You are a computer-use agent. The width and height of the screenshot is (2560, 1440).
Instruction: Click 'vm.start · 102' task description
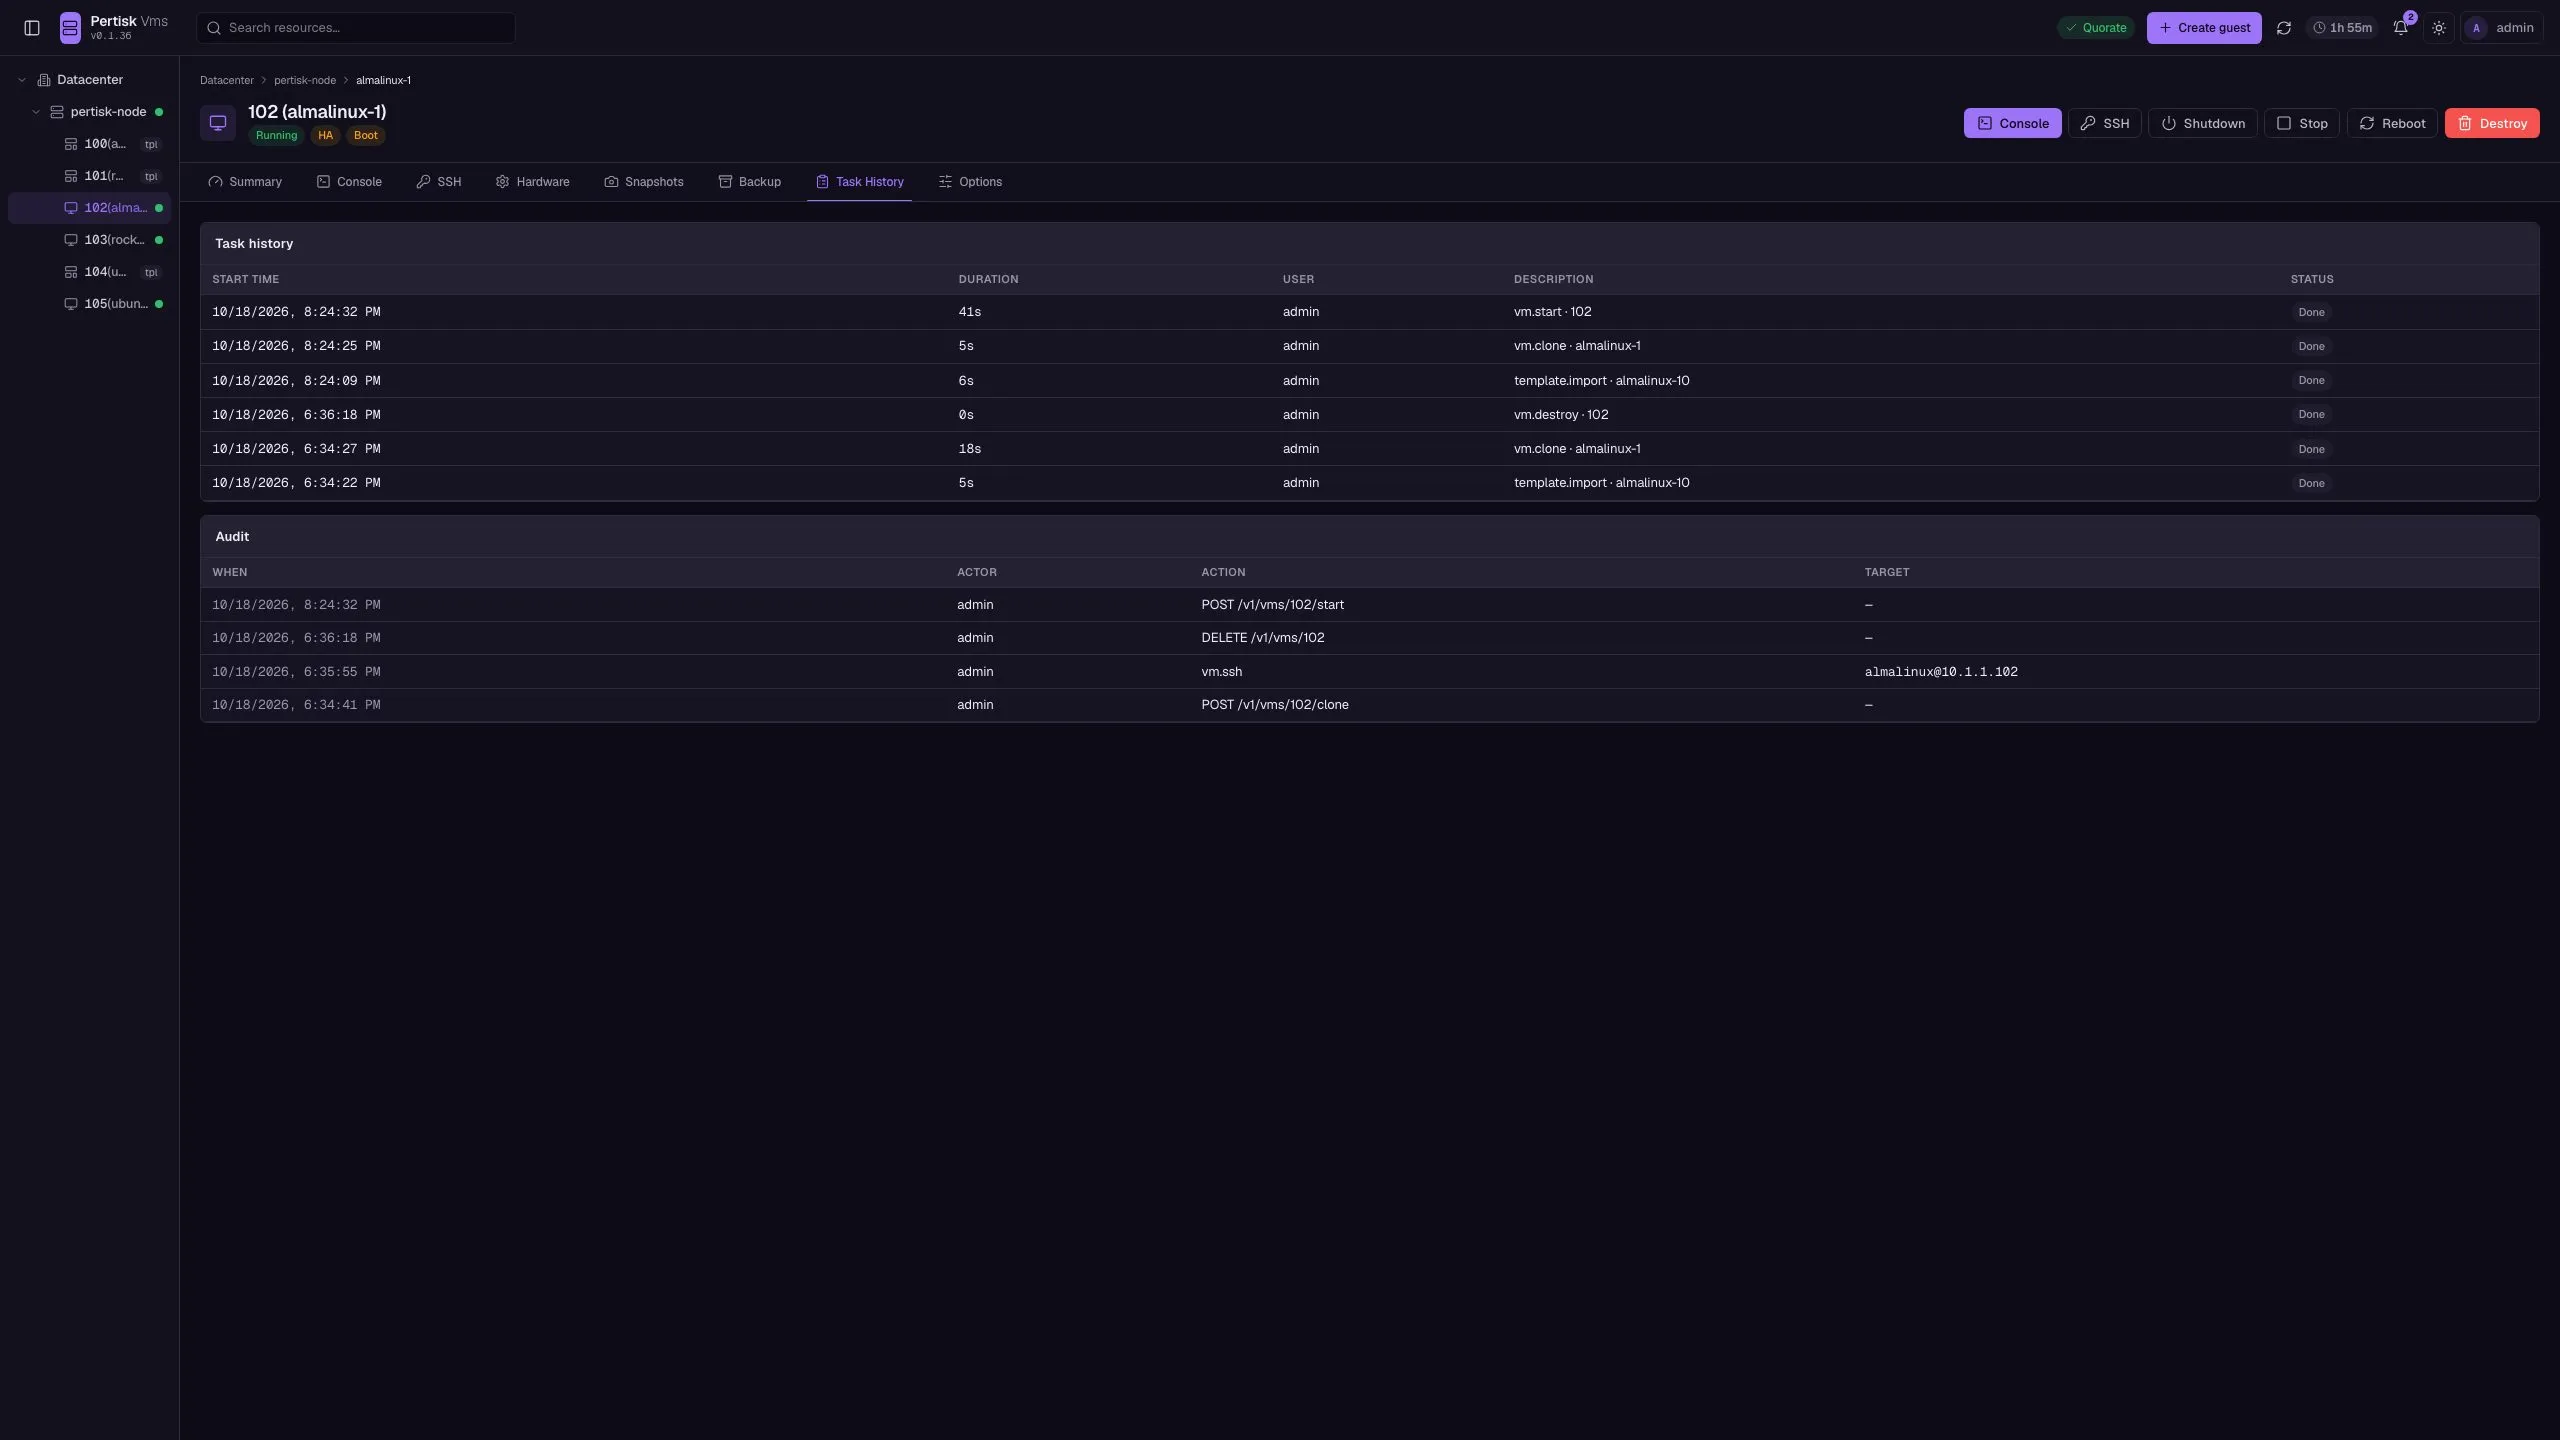point(1552,312)
